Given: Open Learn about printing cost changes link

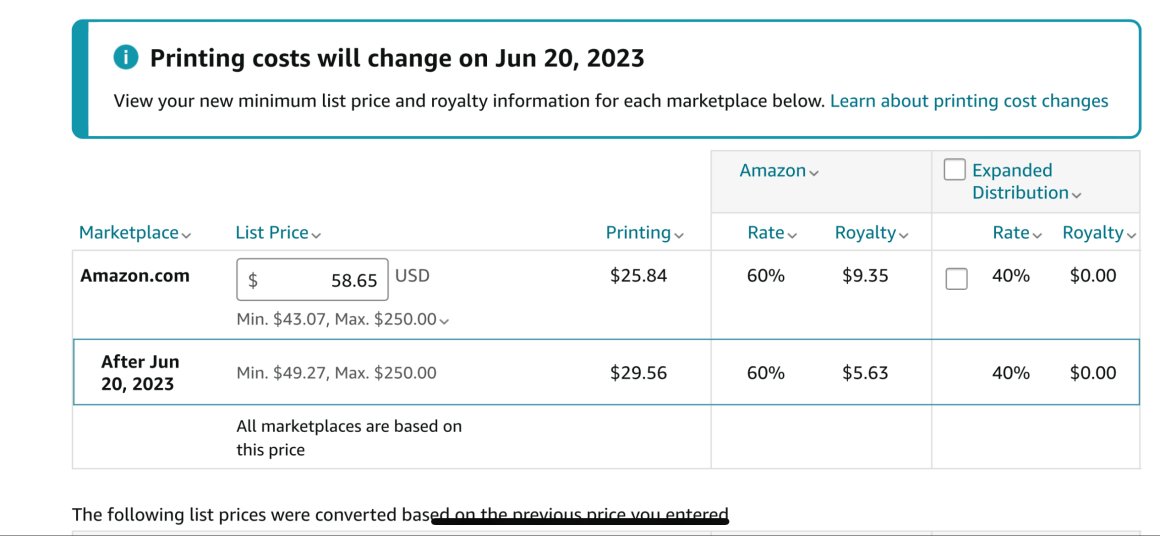Looking at the screenshot, I should click(968, 101).
